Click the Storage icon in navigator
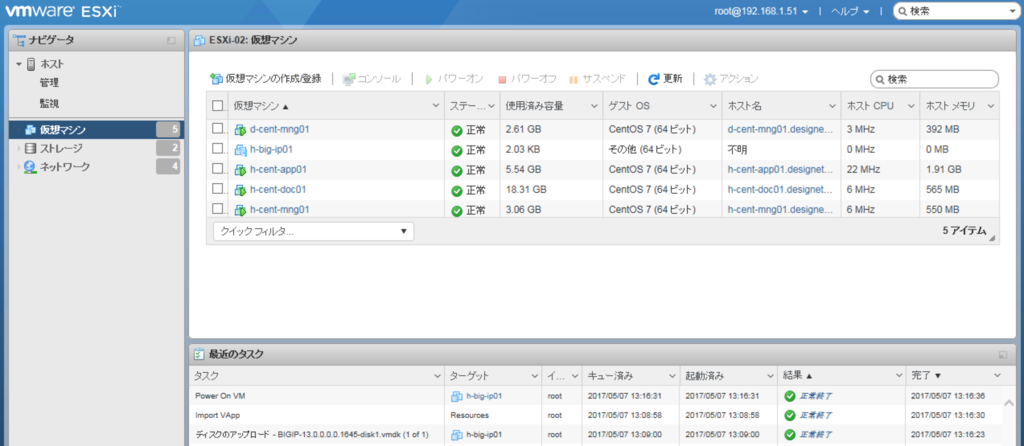 point(30,148)
